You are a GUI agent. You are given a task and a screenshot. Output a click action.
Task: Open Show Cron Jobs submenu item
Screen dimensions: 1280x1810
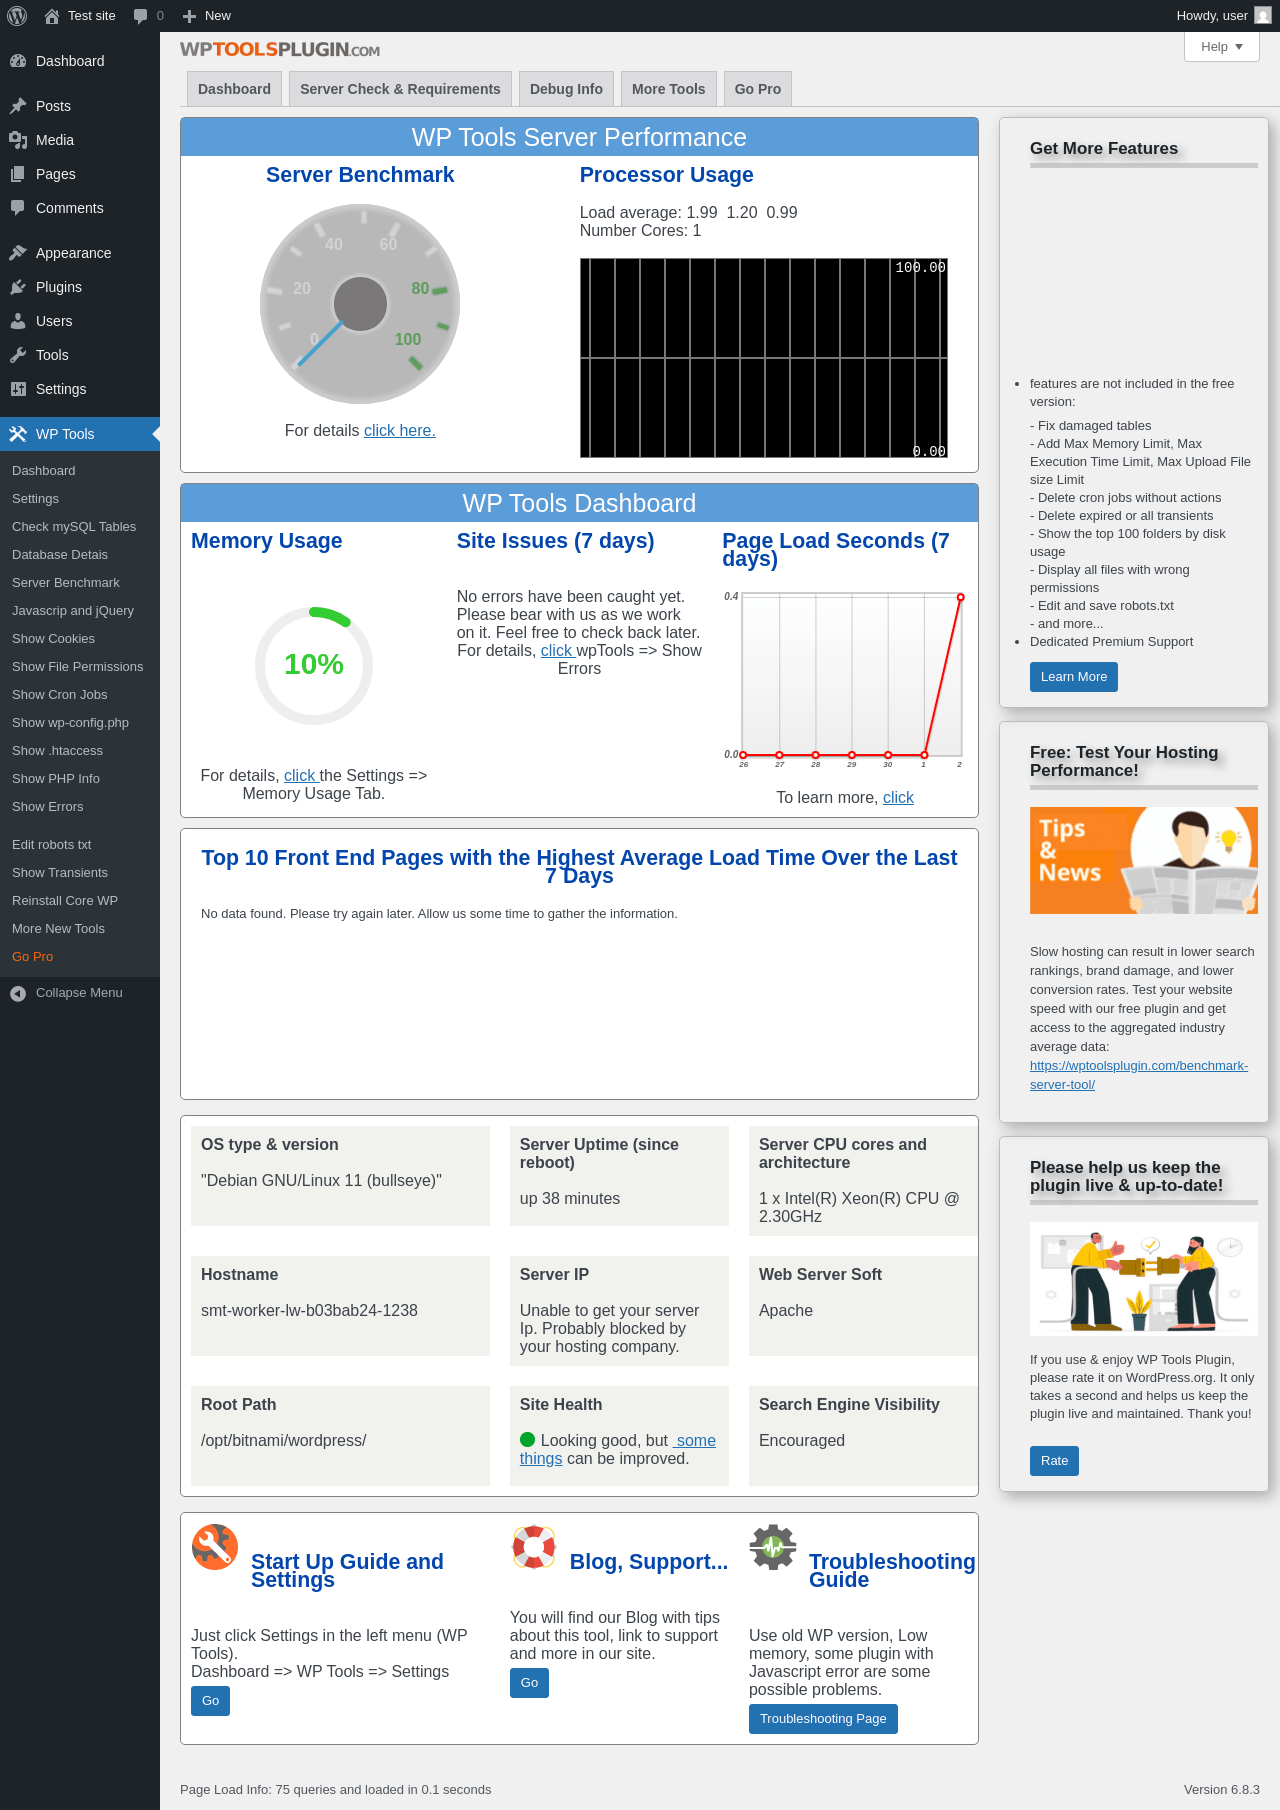tap(80, 695)
